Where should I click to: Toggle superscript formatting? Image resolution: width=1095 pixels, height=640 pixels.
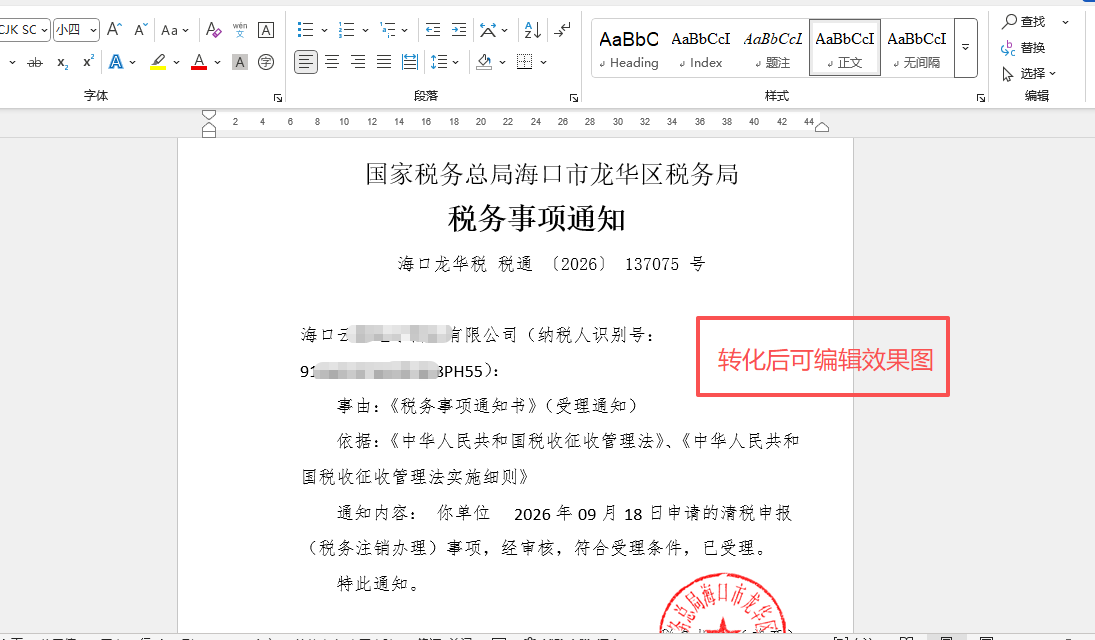coord(88,62)
